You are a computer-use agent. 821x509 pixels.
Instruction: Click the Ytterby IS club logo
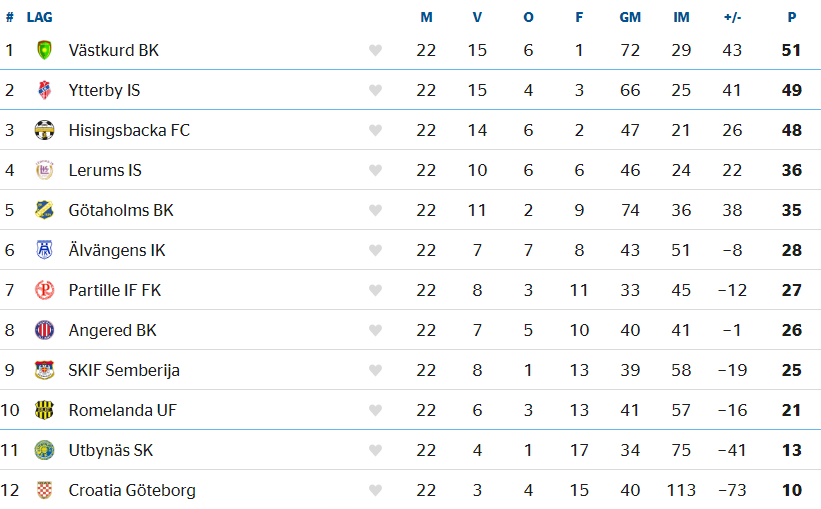[45, 90]
